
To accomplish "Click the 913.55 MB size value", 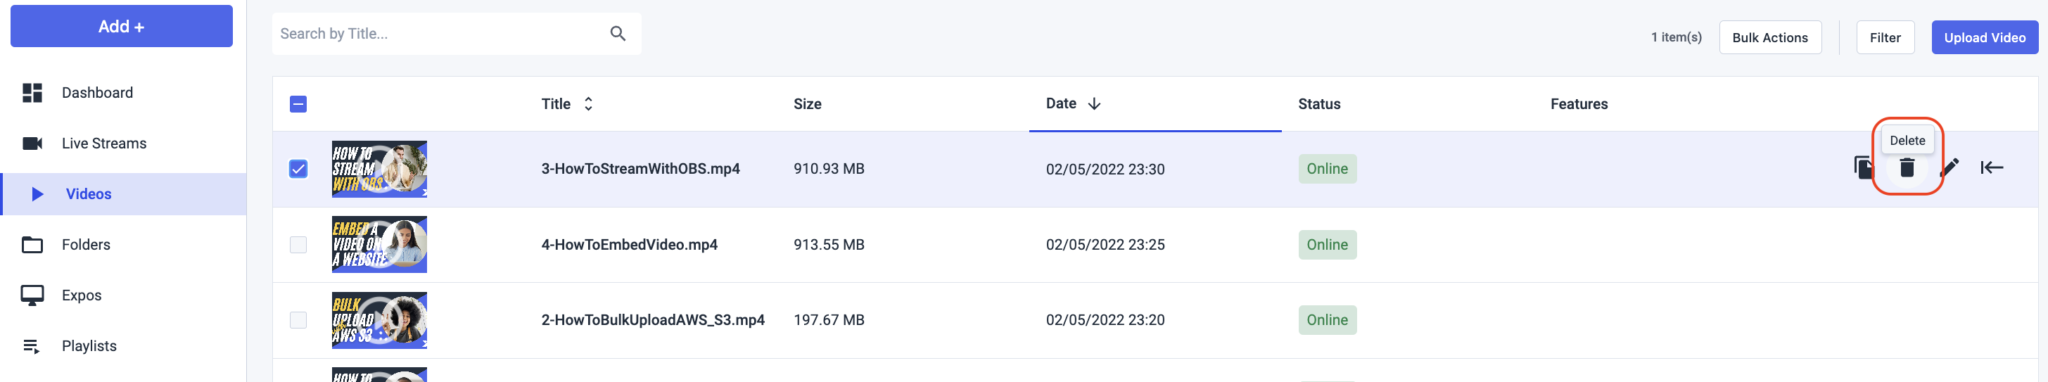I will click(x=829, y=244).
